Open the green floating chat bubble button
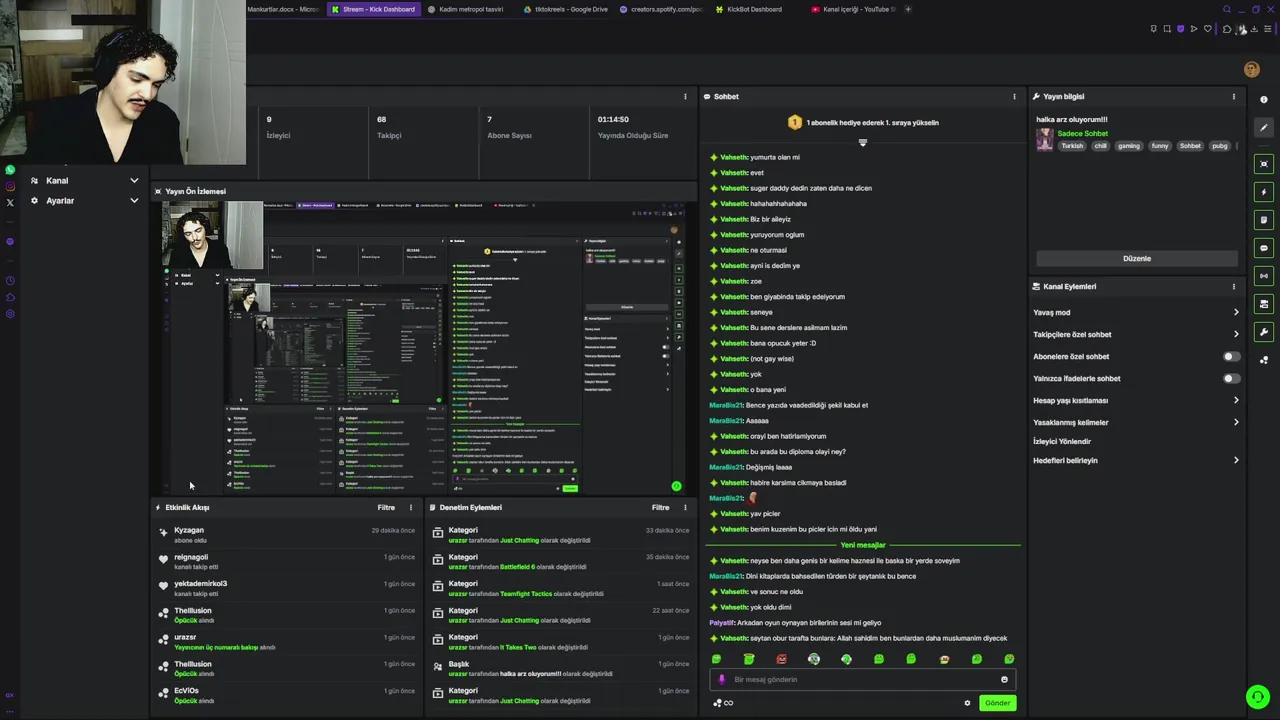 (1257, 696)
